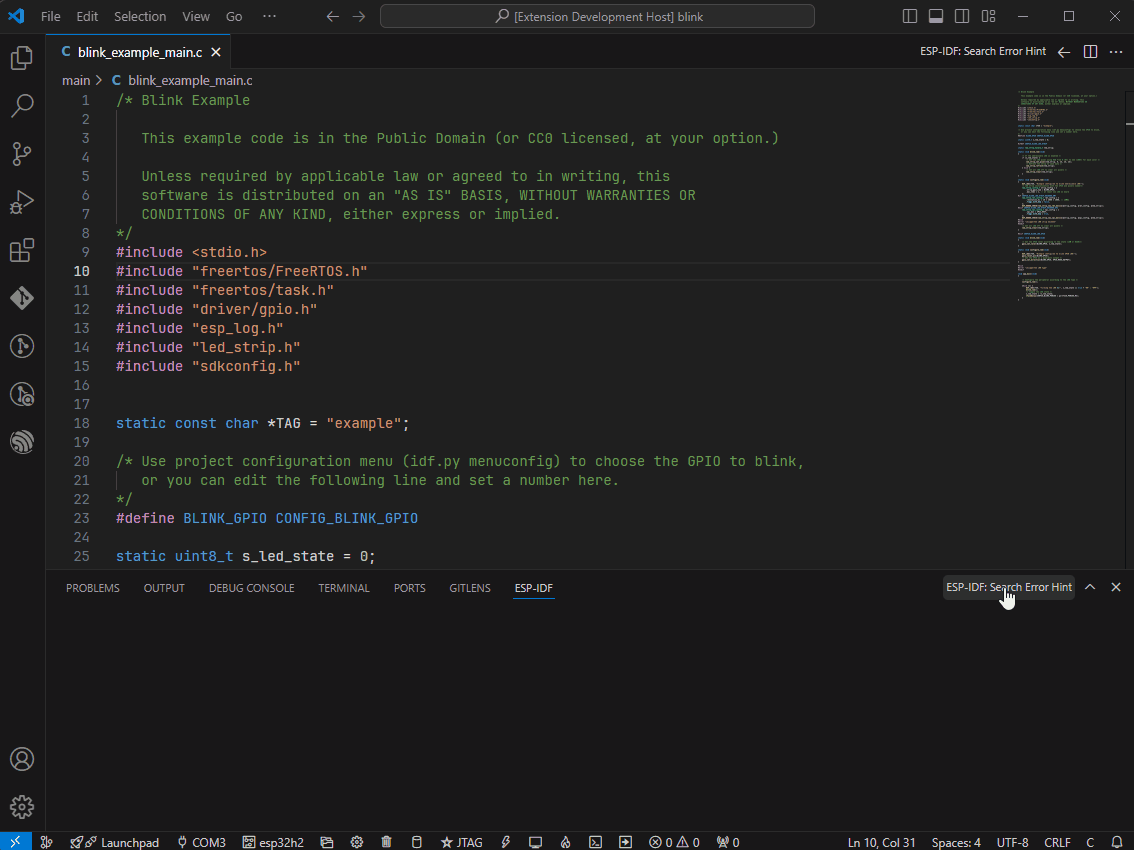Open Source Control view

pyautogui.click(x=22, y=153)
